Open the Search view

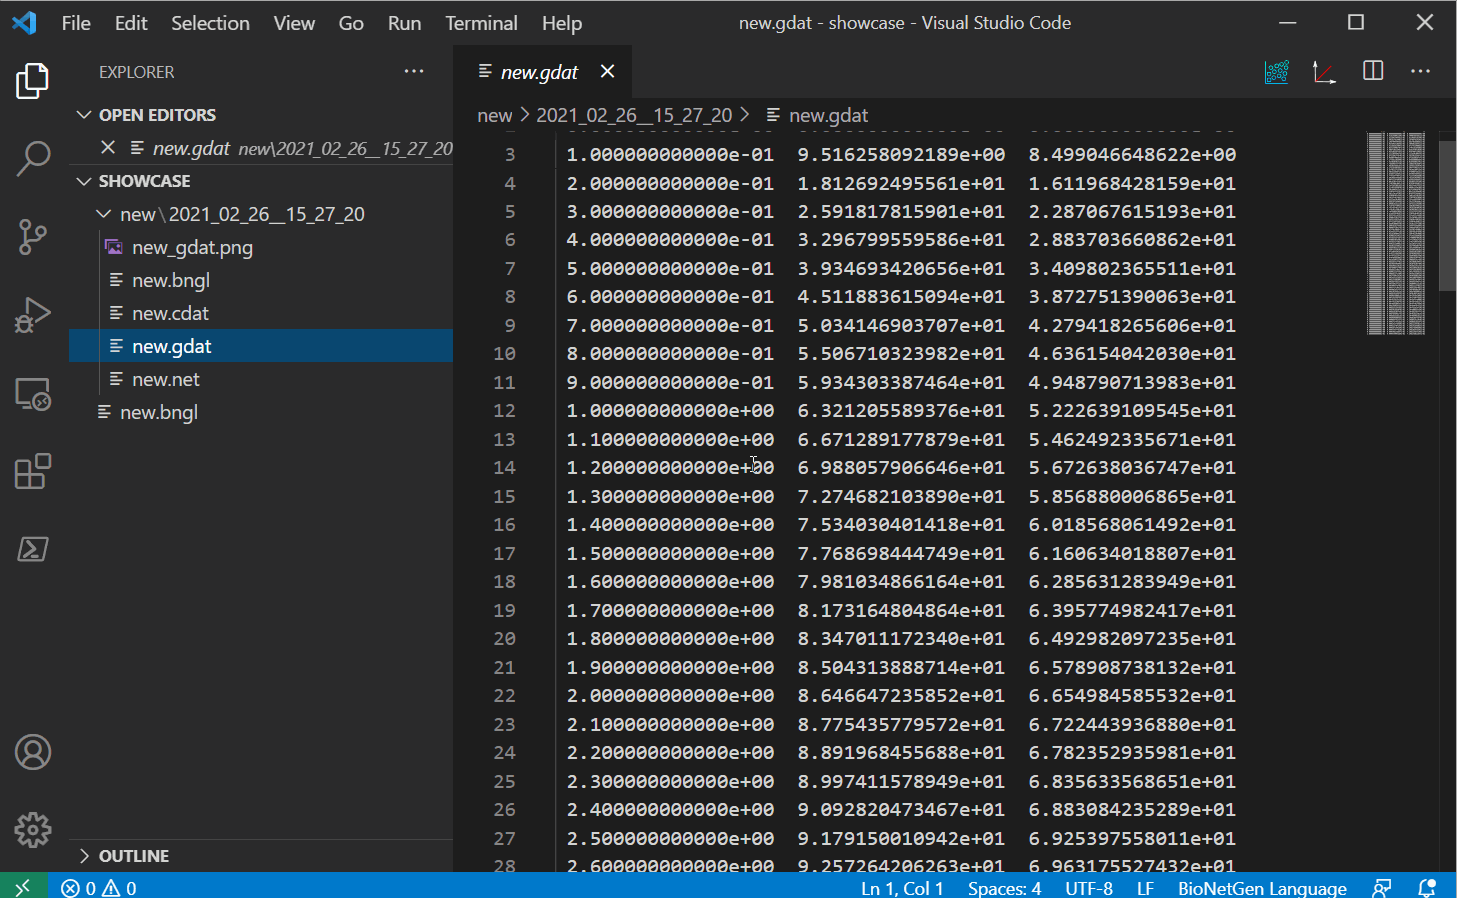click(33, 158)
